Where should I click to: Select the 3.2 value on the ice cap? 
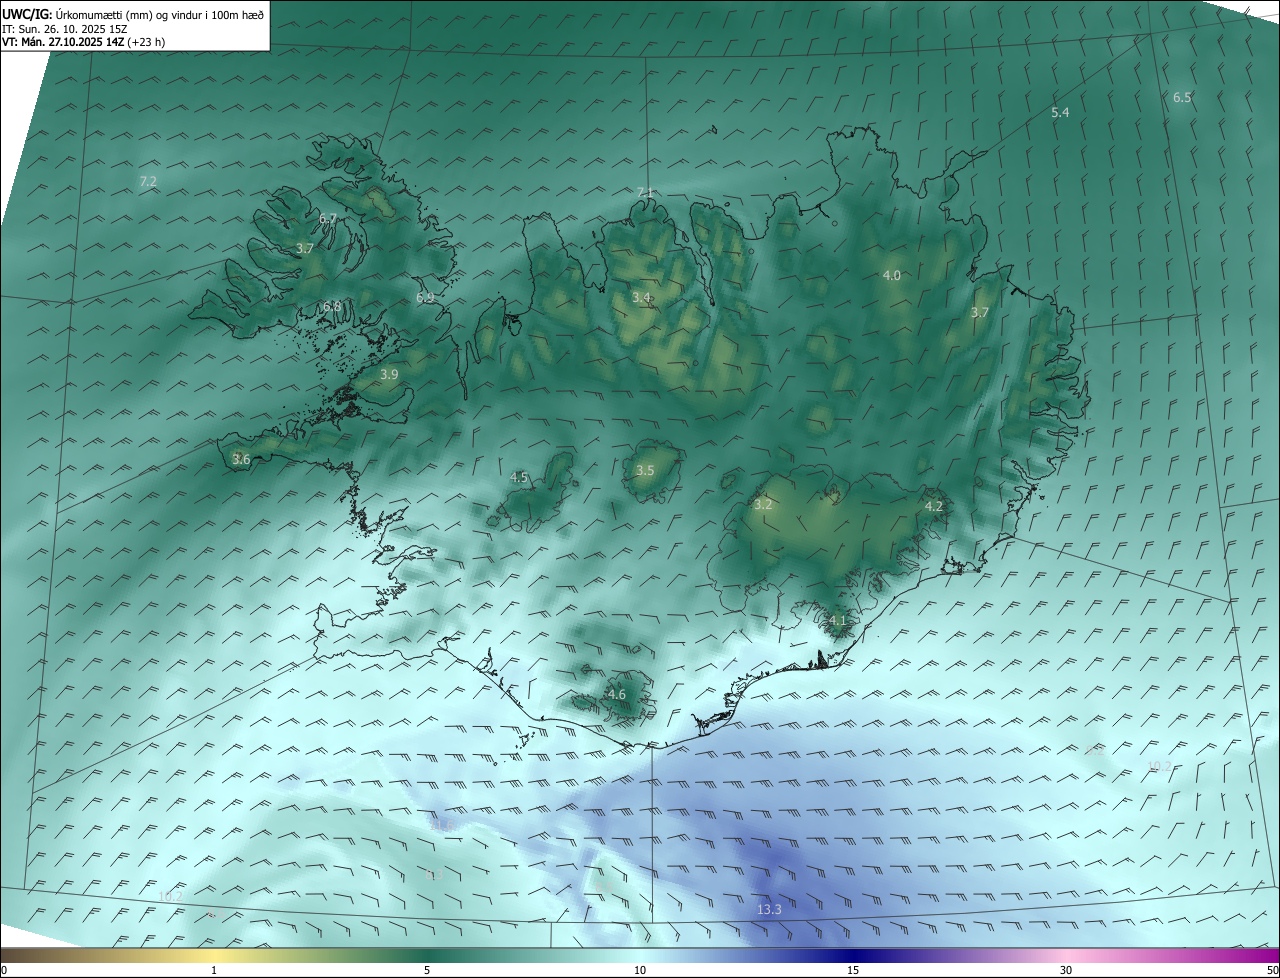tap(763, 505)
